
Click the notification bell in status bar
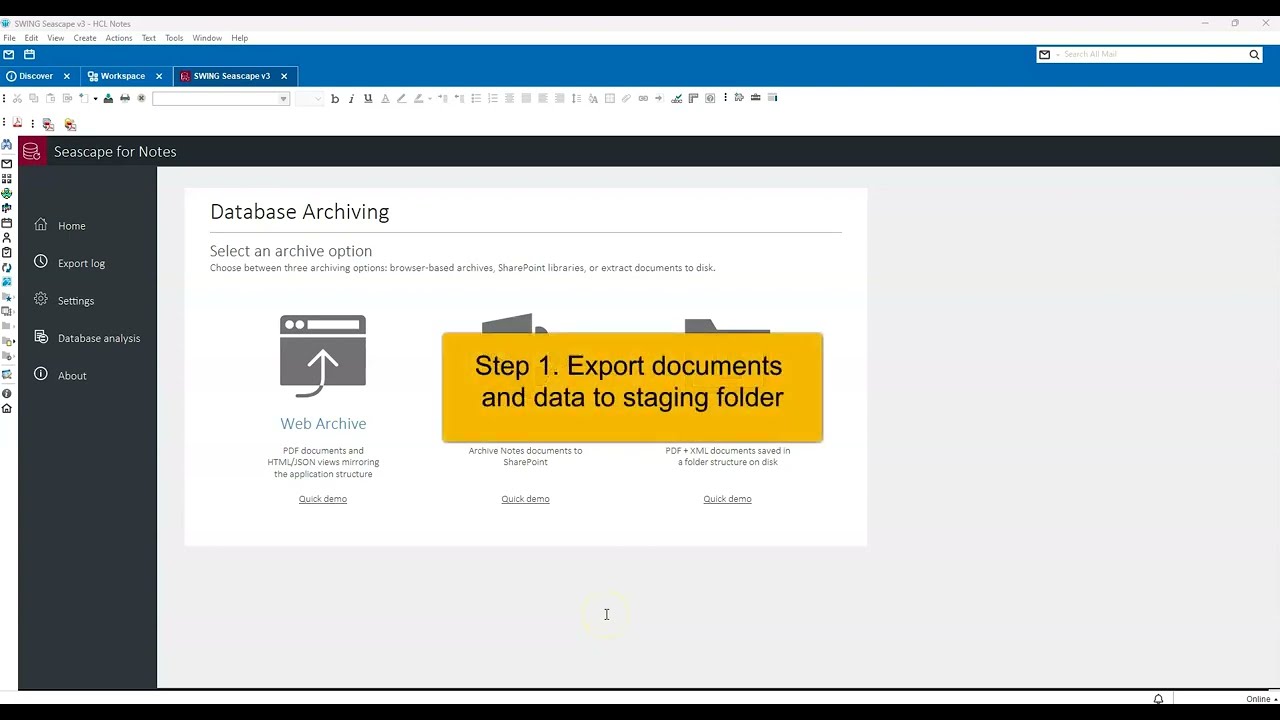[1158, 699]
